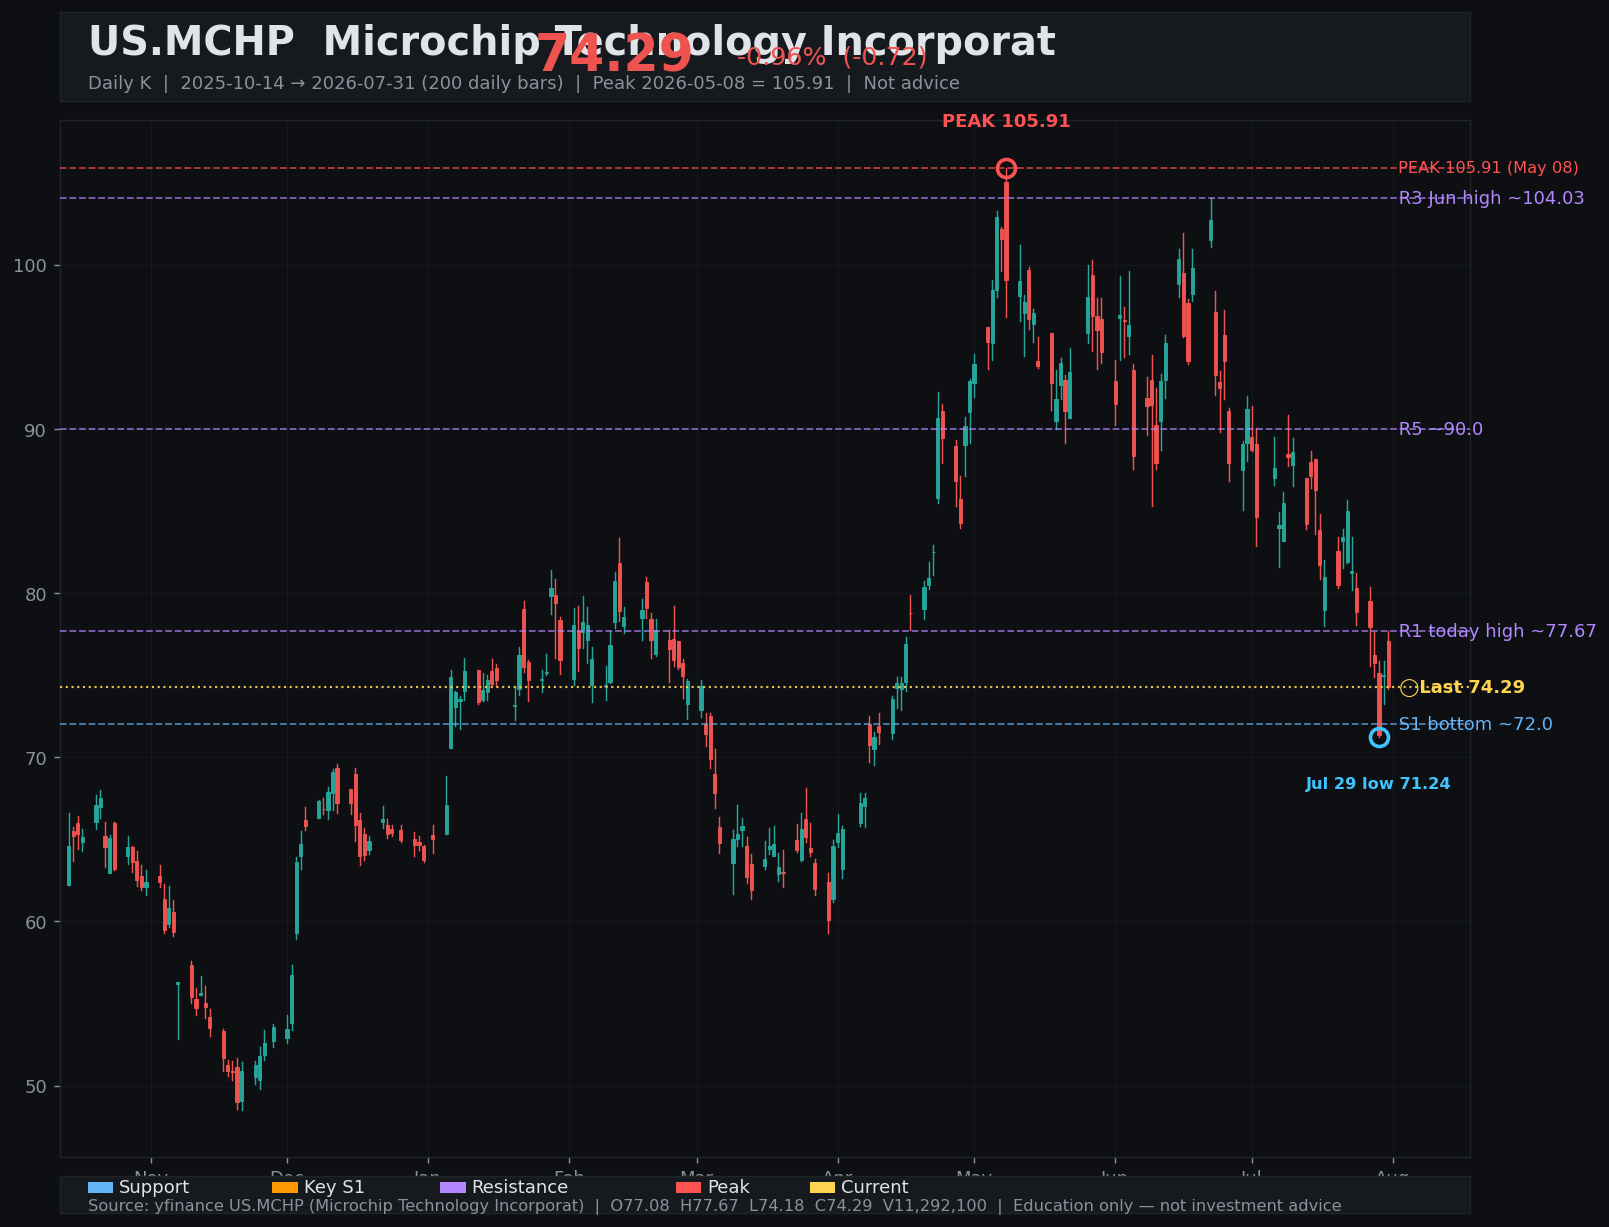Click the "Support" legend label

click(154, 1187)
